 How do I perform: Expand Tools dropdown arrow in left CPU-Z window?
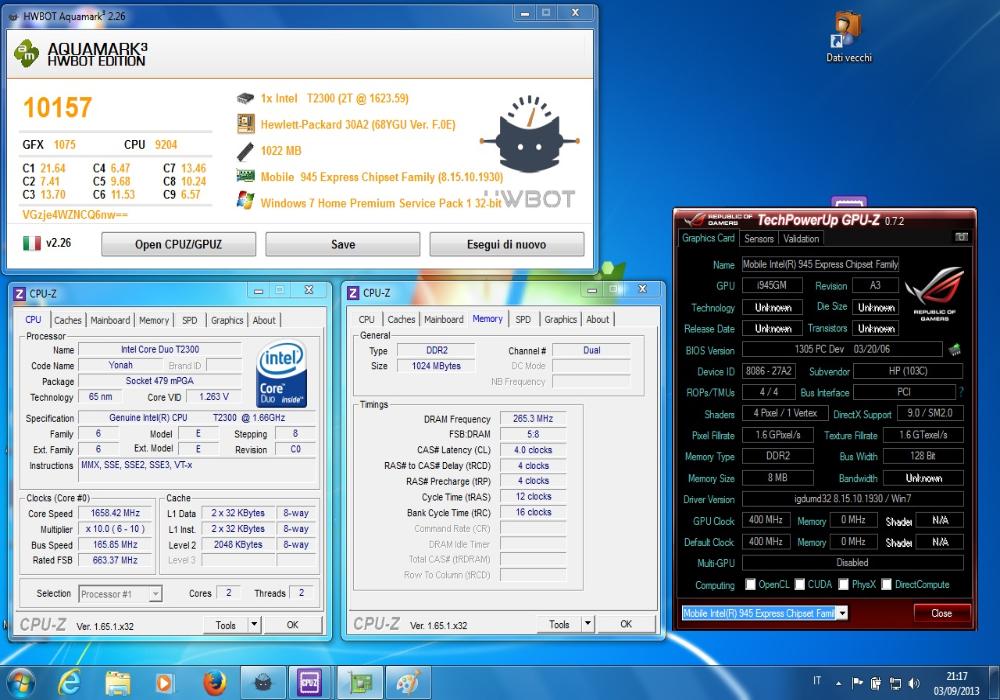click(x=254, y=624)
